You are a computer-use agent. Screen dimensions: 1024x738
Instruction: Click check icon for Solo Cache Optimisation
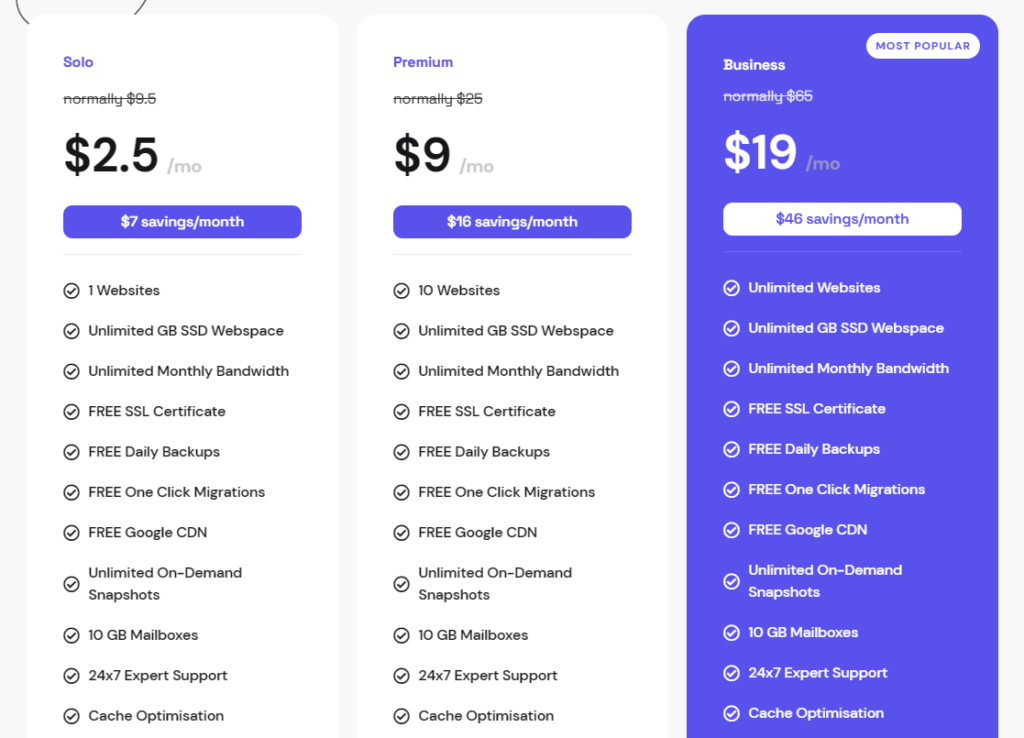71,716
